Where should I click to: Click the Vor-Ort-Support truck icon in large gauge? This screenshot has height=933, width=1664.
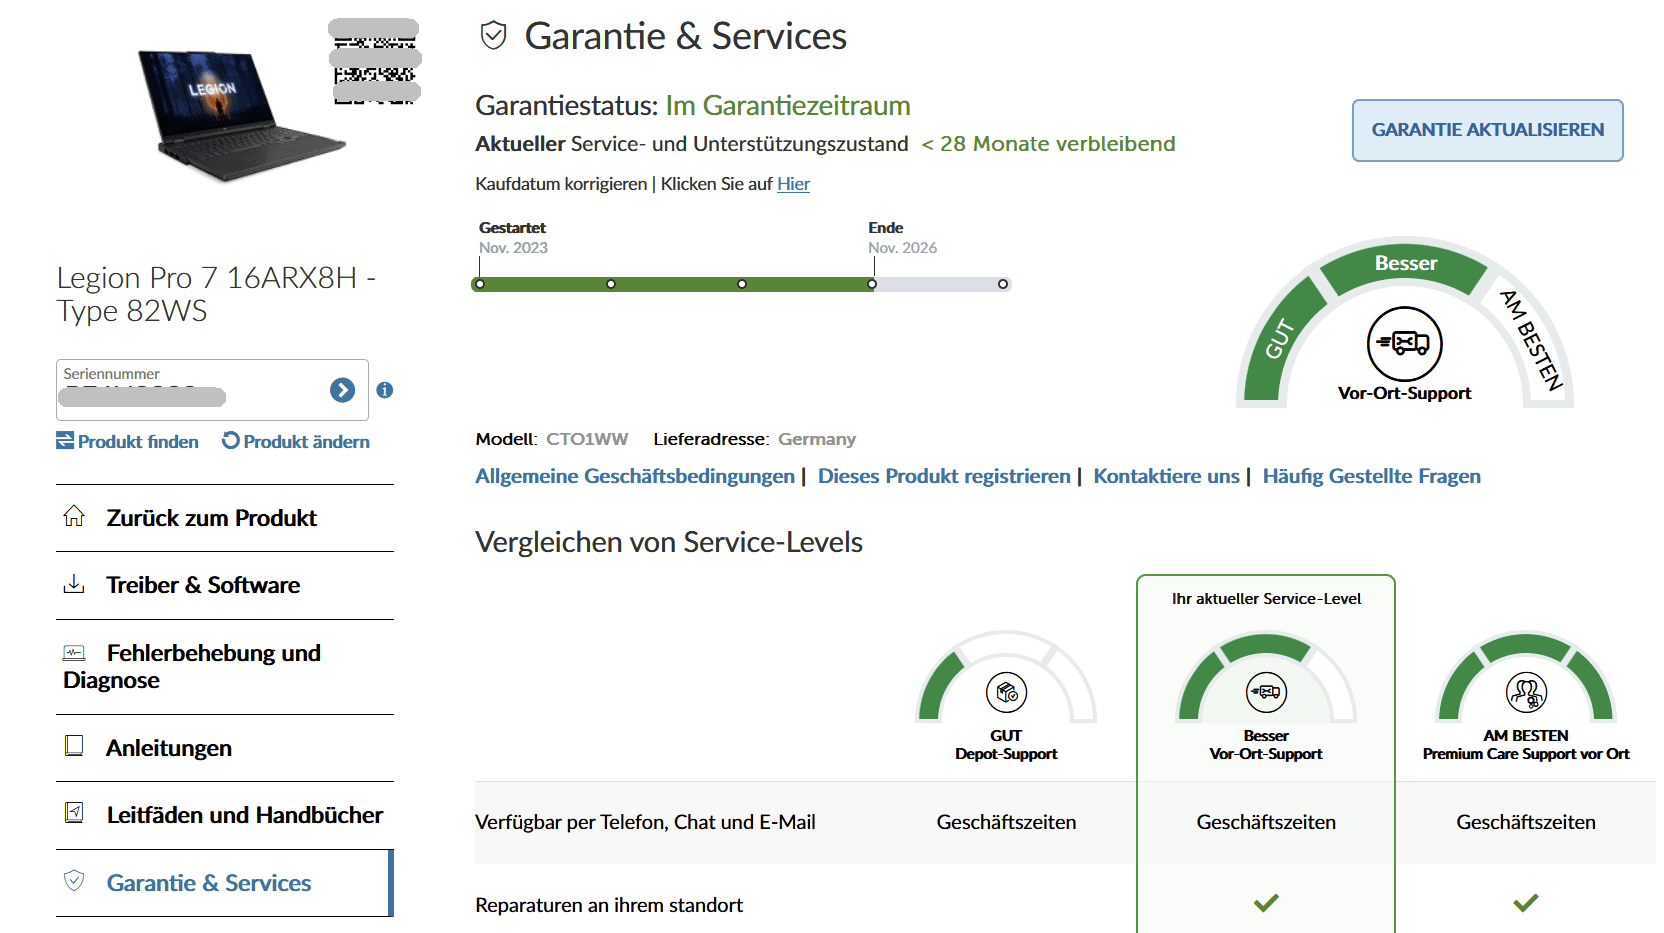pyautogui.click(x=1404, y=344)
